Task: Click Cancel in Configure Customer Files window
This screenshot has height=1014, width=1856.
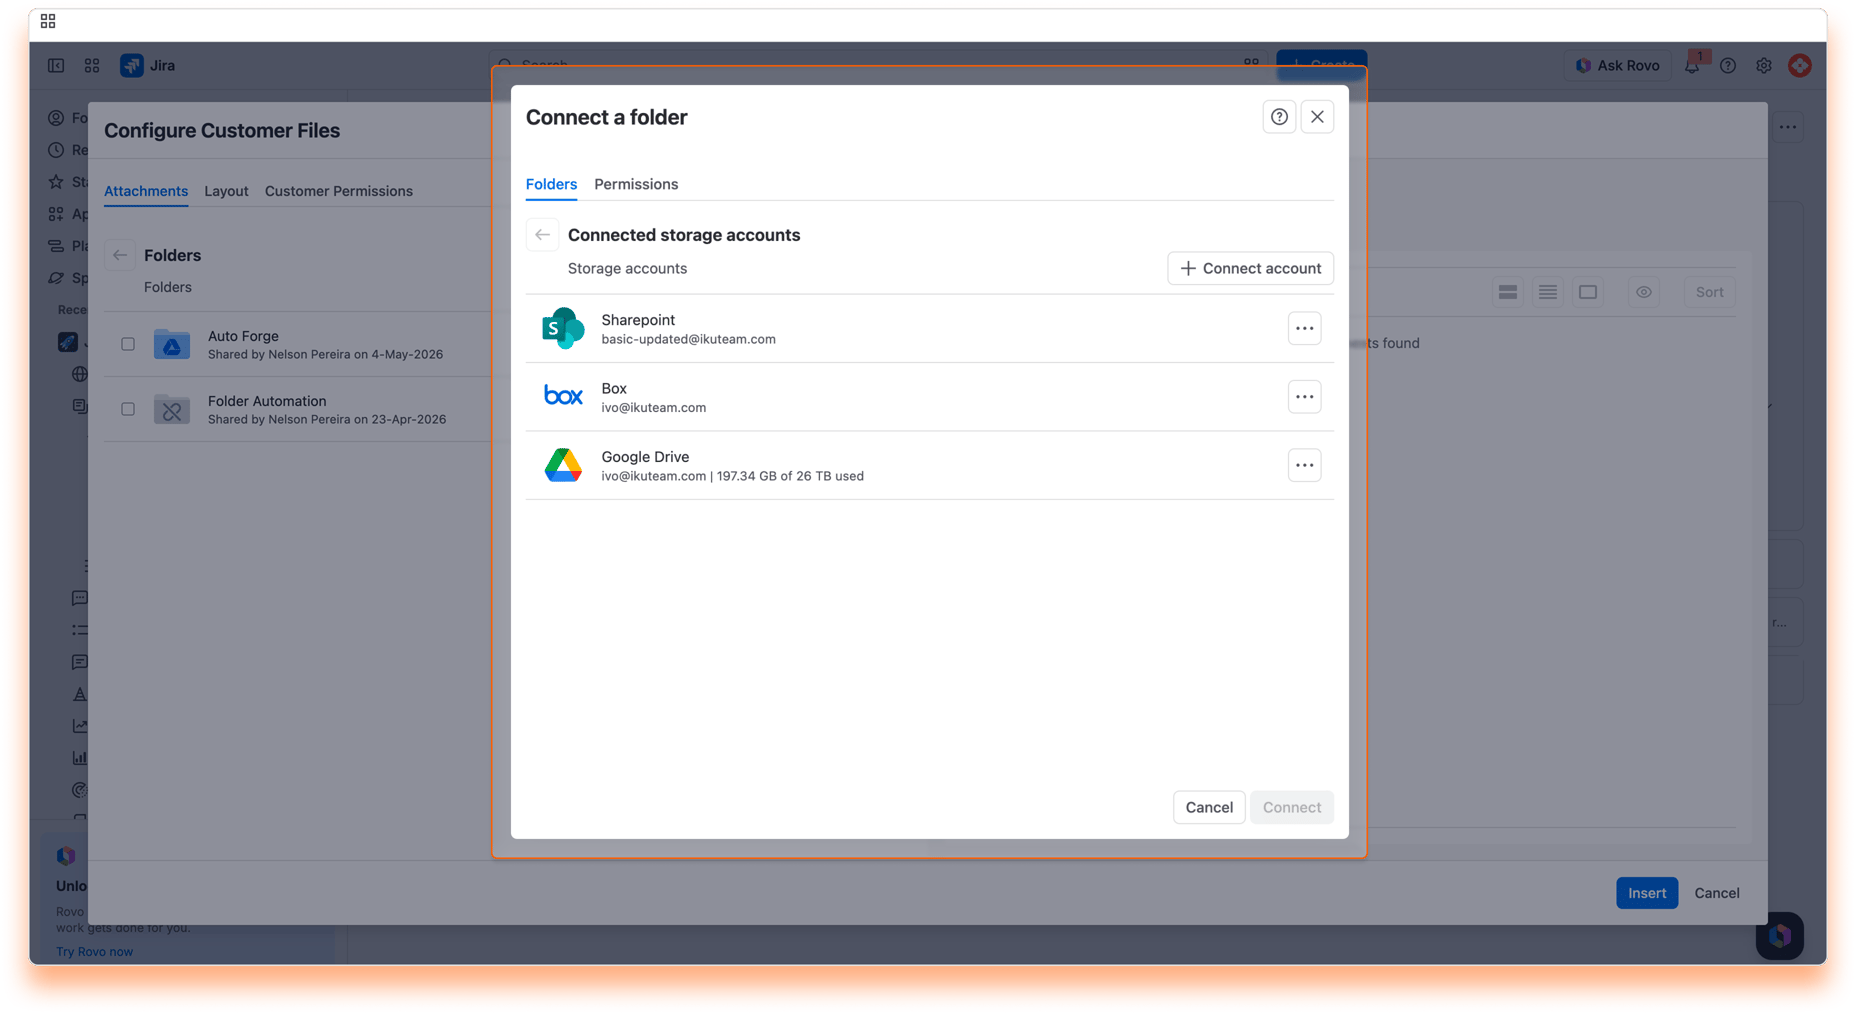Action: (x=1716, y=893)
